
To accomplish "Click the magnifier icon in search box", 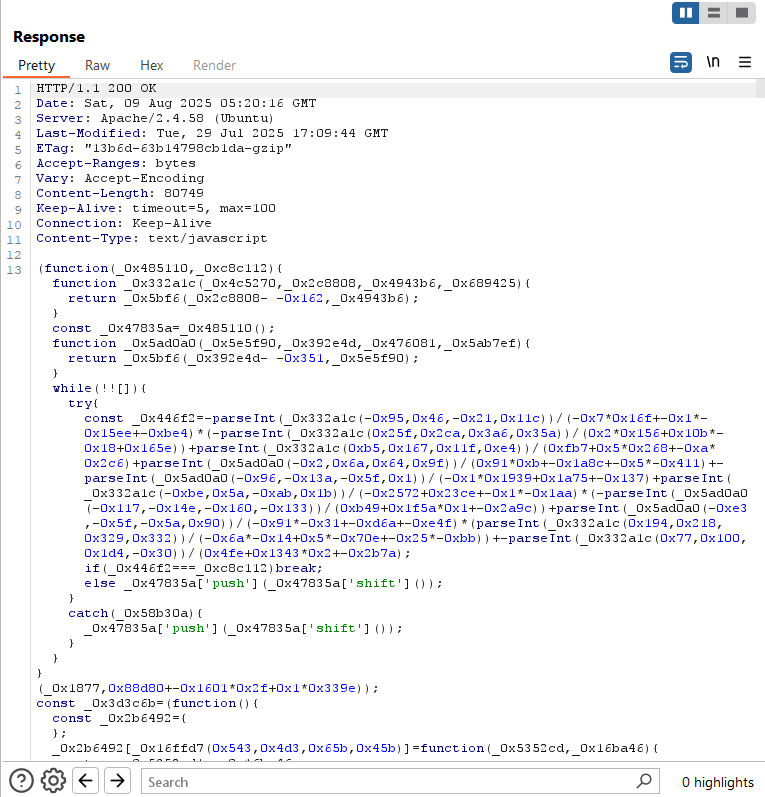I will point(644,781).
